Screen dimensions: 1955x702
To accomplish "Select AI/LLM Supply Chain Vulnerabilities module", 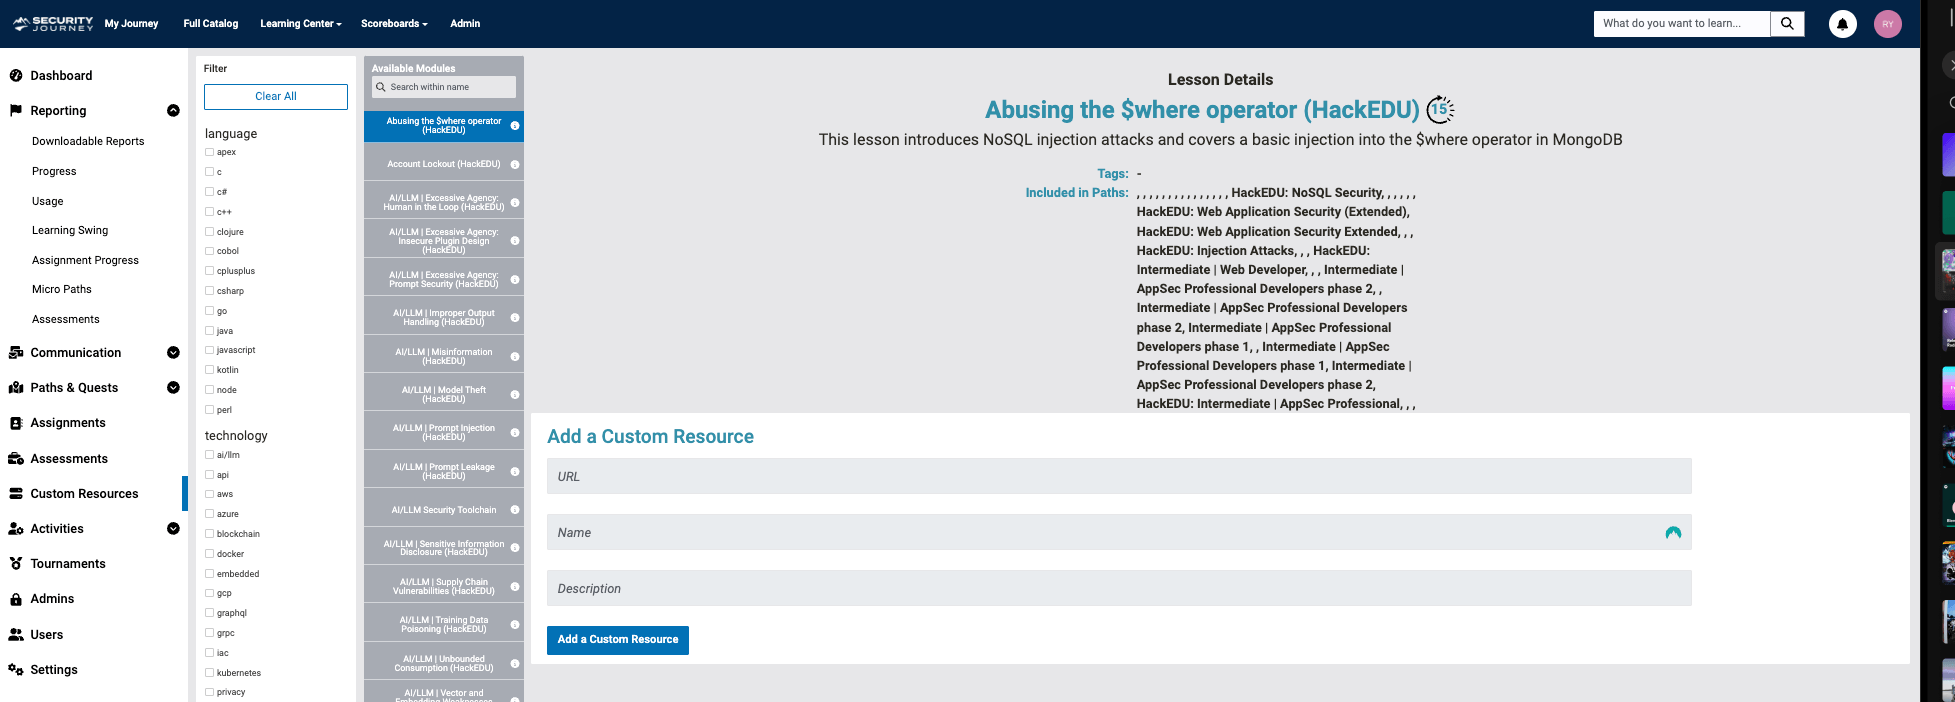I will point(444,586).
